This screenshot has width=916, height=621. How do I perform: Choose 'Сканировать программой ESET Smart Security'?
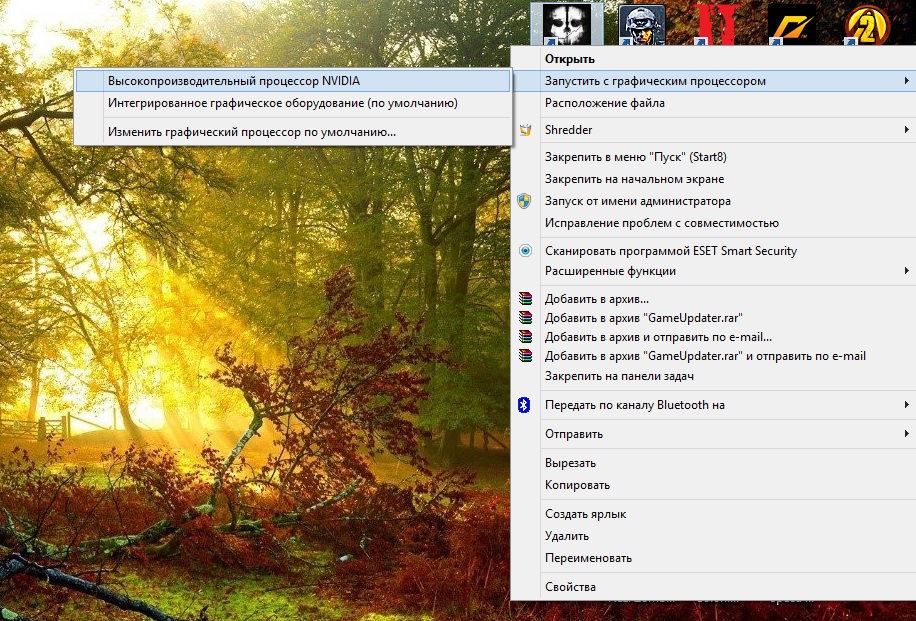[713, 251]
